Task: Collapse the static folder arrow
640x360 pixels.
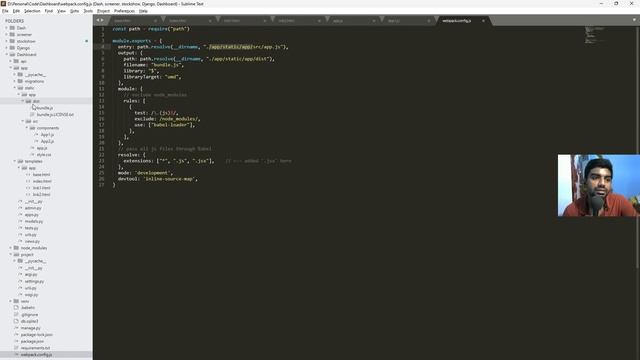Action: [15, 88]
